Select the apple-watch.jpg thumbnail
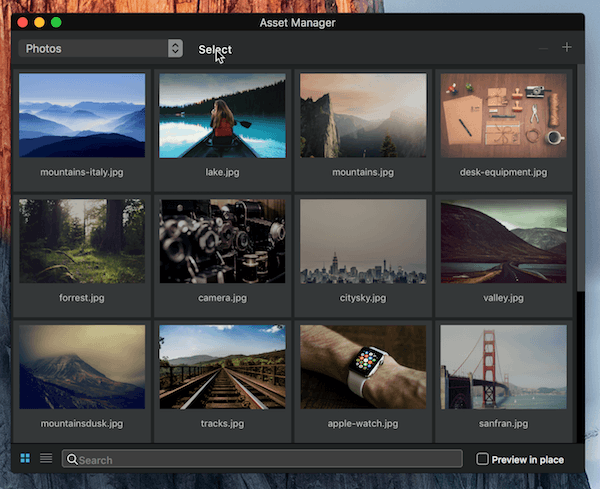The height and width of the screenshot is (489, 600). tap(363, 367)
